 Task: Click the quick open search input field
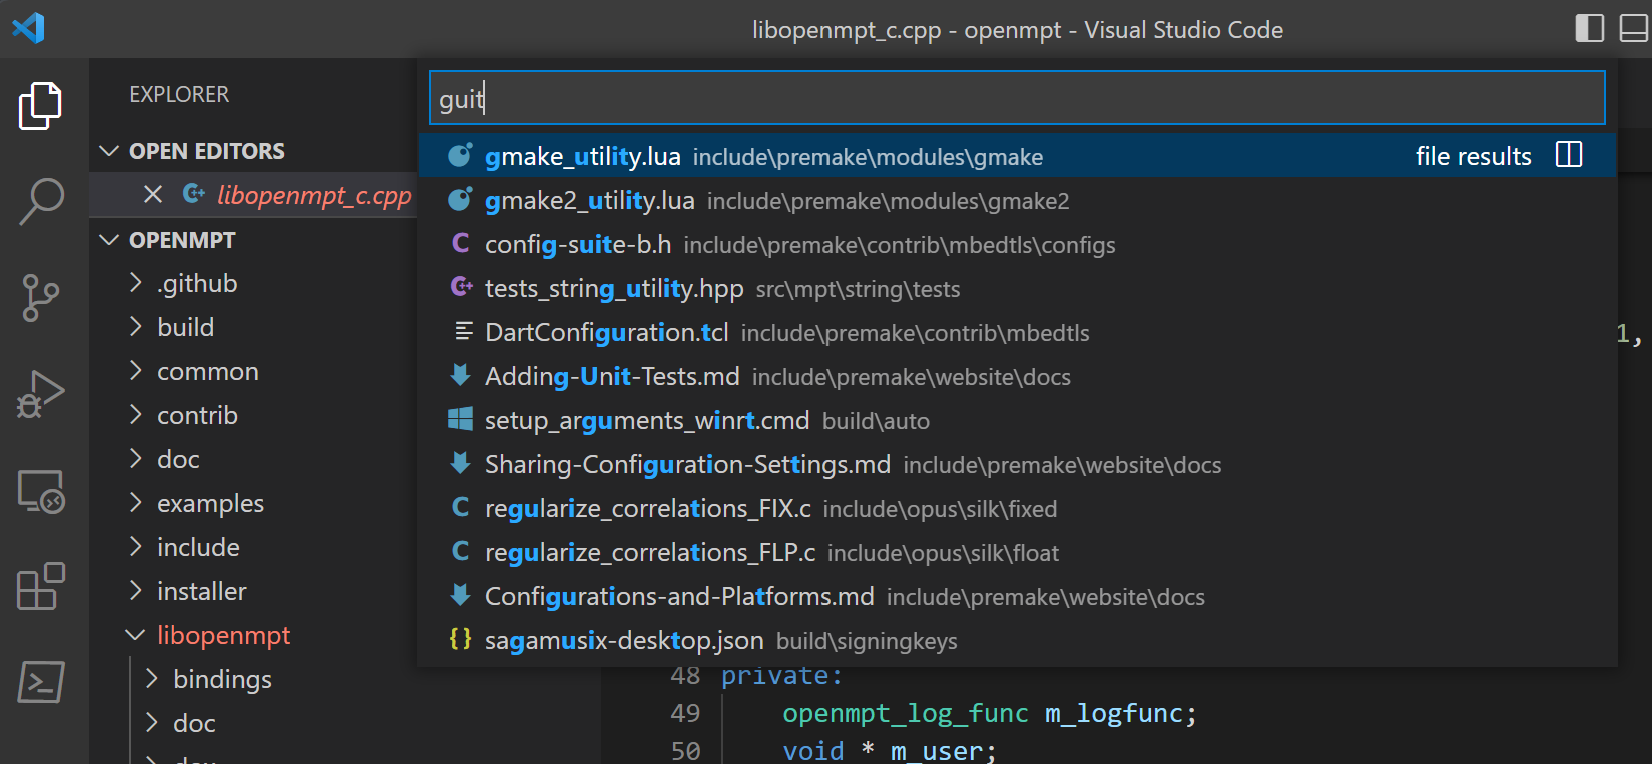coord(1016,98)
